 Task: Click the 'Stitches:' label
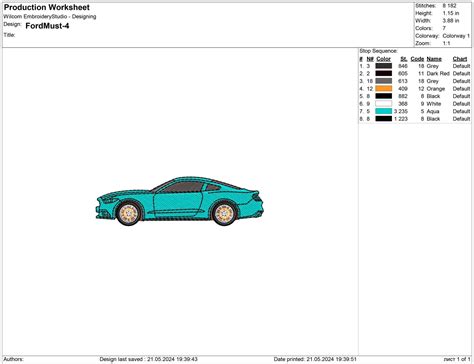pos(426,6)
